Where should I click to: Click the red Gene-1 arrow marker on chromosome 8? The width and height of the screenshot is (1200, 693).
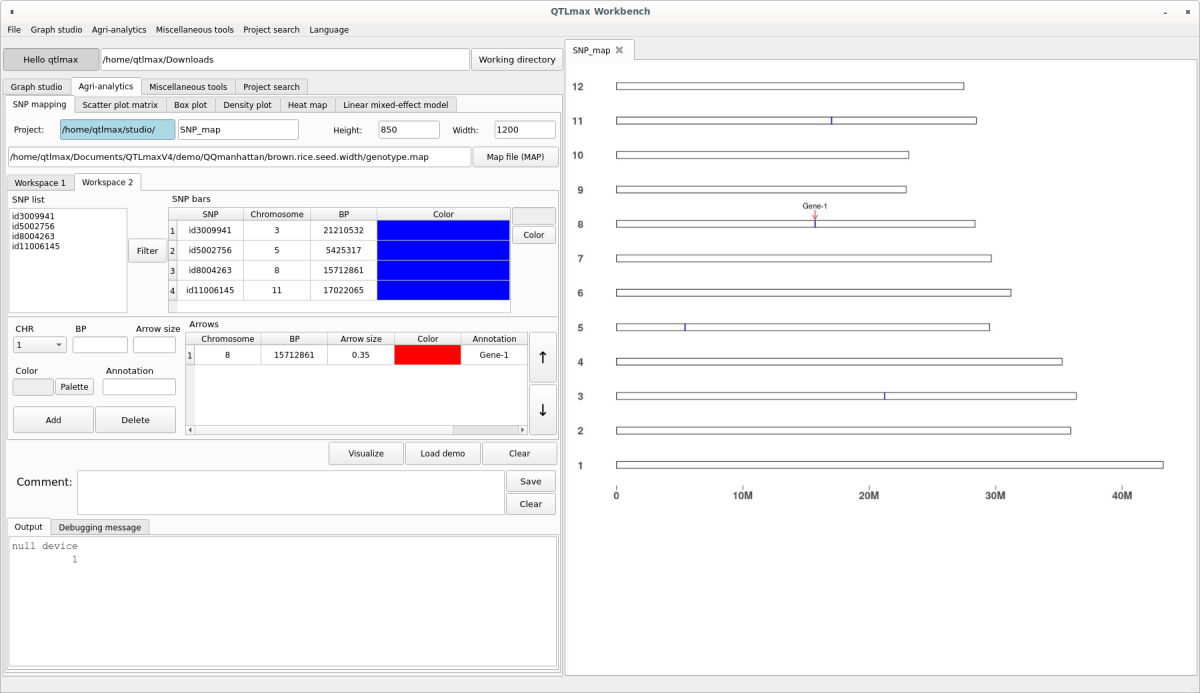point(815,215)
